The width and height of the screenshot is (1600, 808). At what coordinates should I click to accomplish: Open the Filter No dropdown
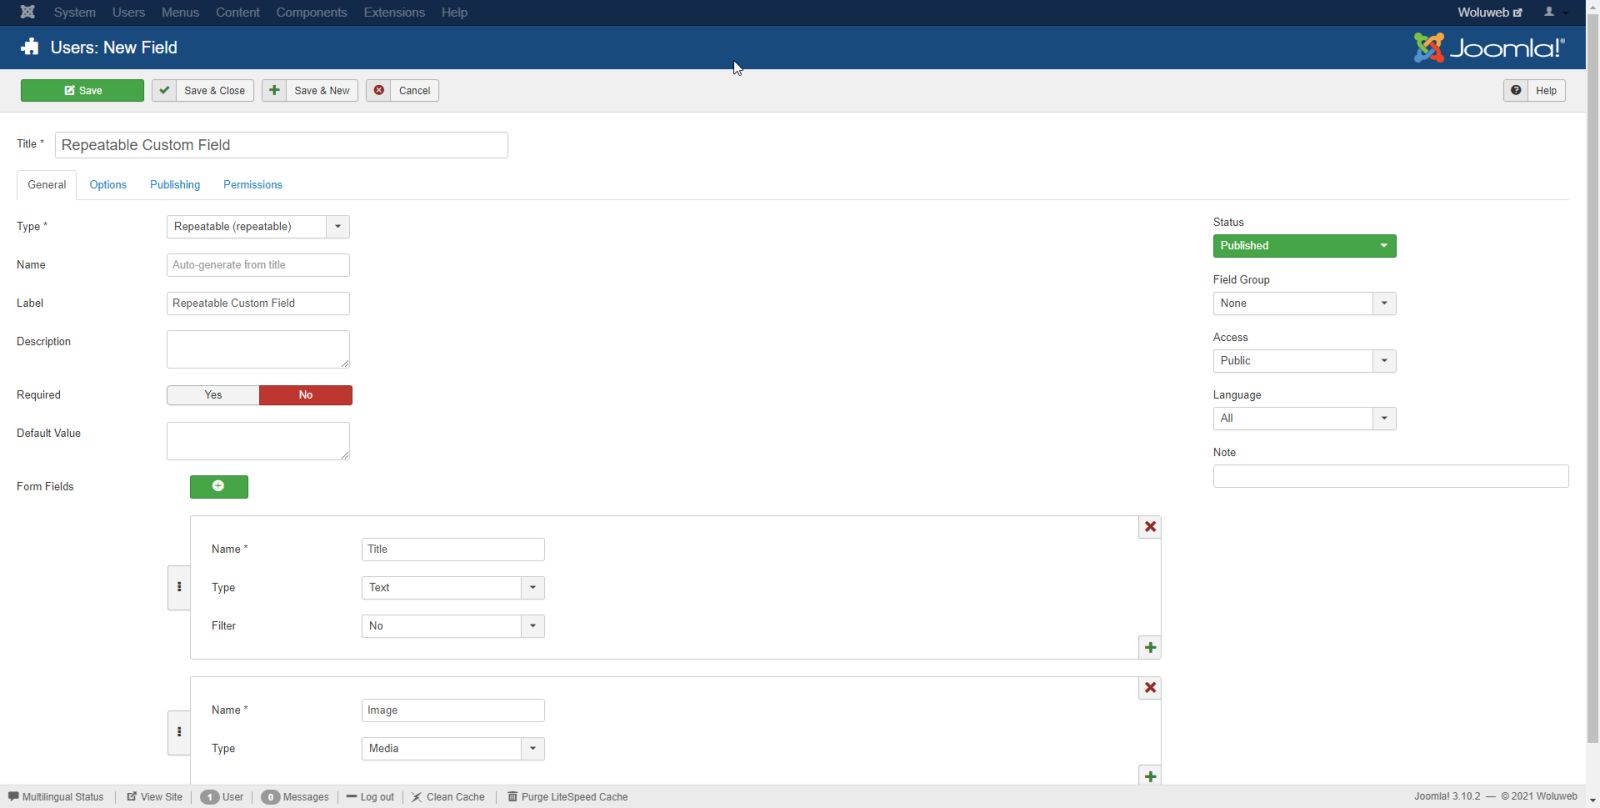click(453, 626)
